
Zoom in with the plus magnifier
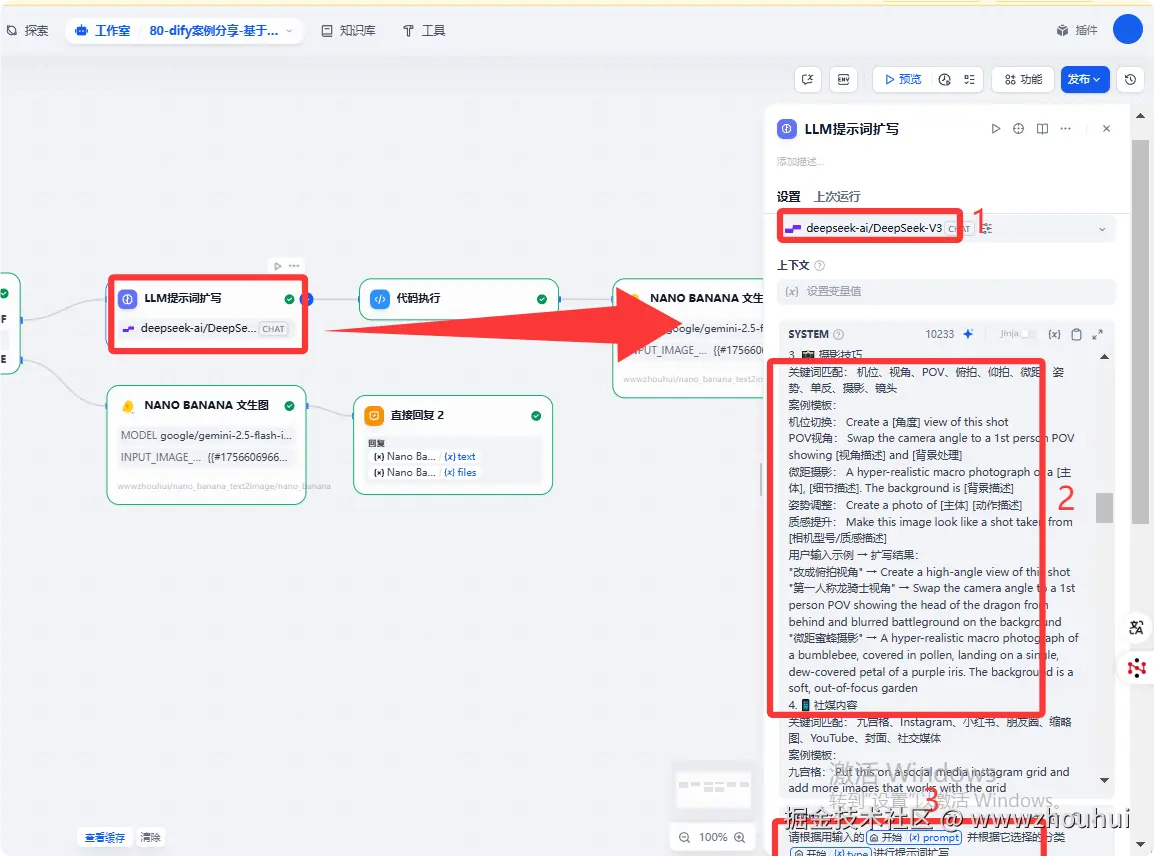pyautogui.click(x=740, y=838)
